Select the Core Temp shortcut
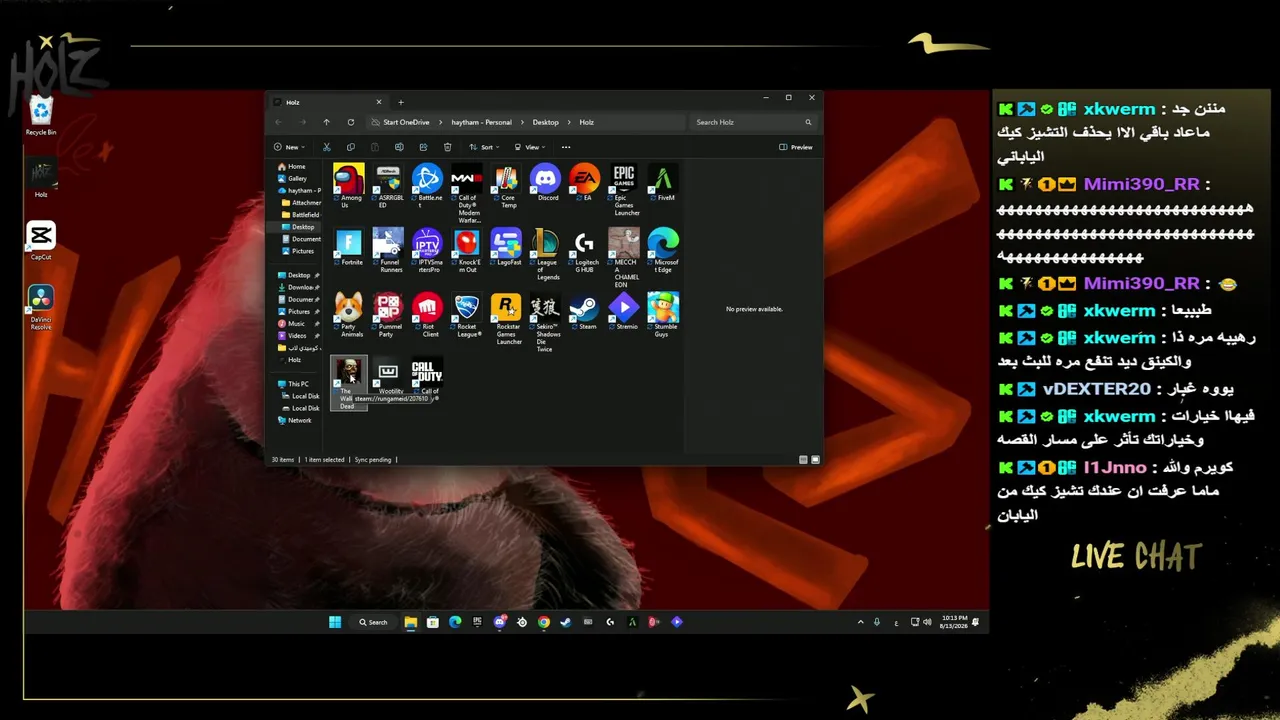Screen dimensions: 1280x720 pos(507,186)
